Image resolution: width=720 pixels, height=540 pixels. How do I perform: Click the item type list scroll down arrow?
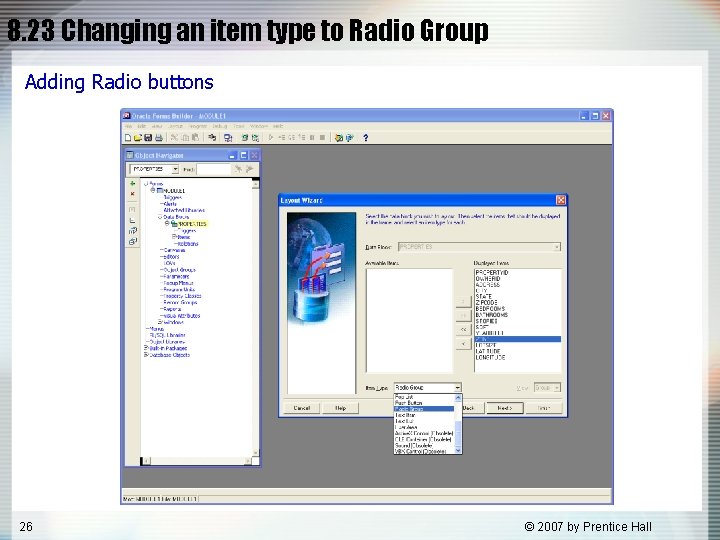click(x=457, y=451)
